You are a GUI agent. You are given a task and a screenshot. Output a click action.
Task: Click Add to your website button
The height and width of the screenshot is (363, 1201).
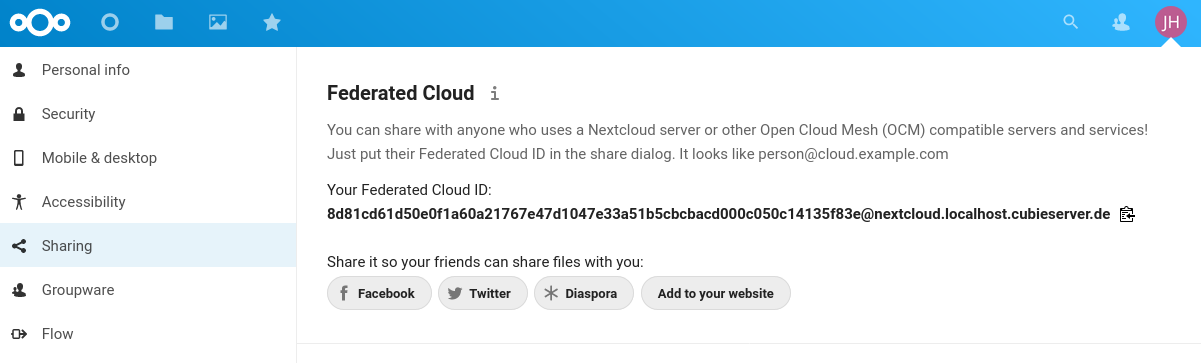(x=716, y=293)
